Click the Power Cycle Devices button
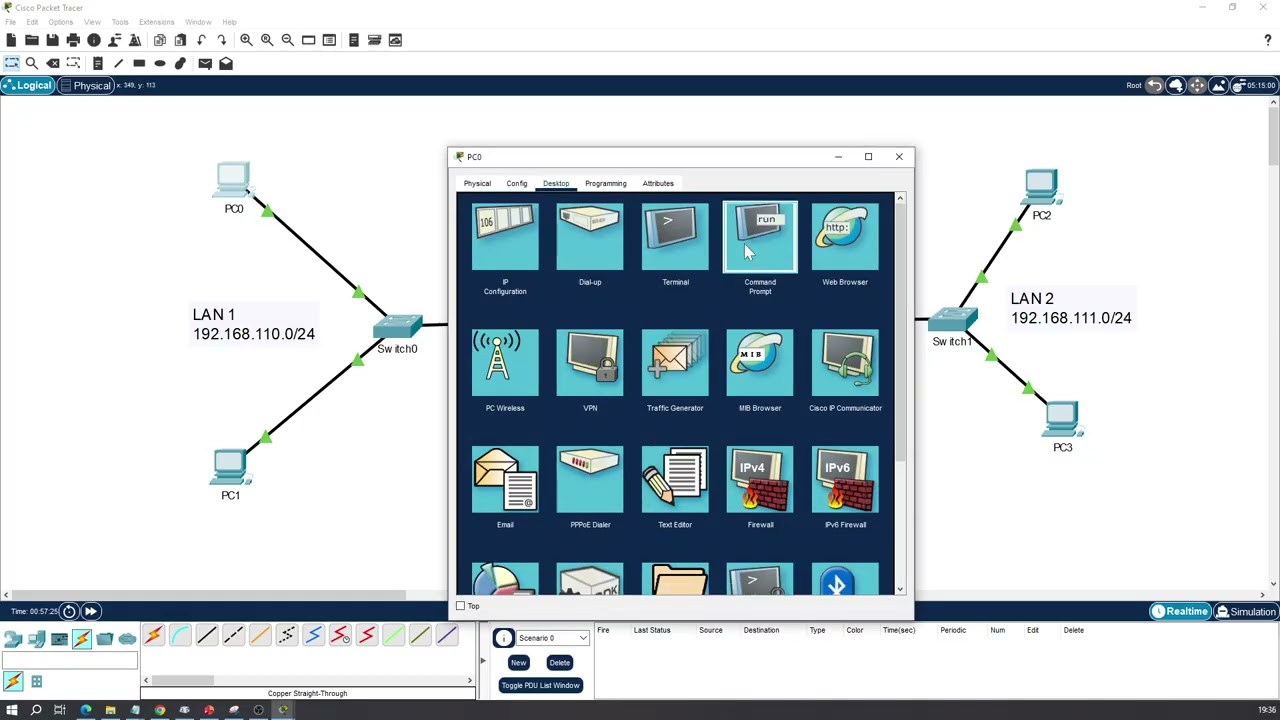The image size is (1280, 720). (69, 611)
